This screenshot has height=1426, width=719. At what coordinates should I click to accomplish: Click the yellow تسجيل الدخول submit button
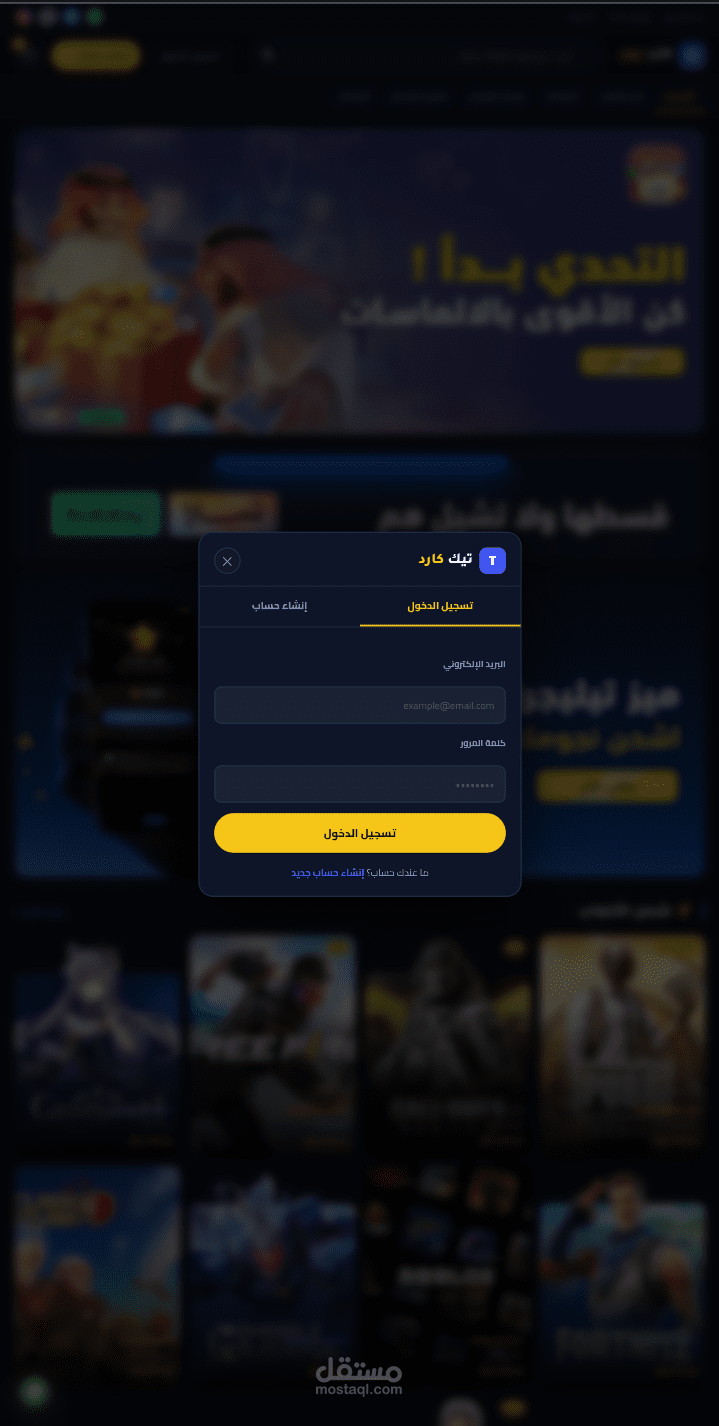[x=360, y=833]
